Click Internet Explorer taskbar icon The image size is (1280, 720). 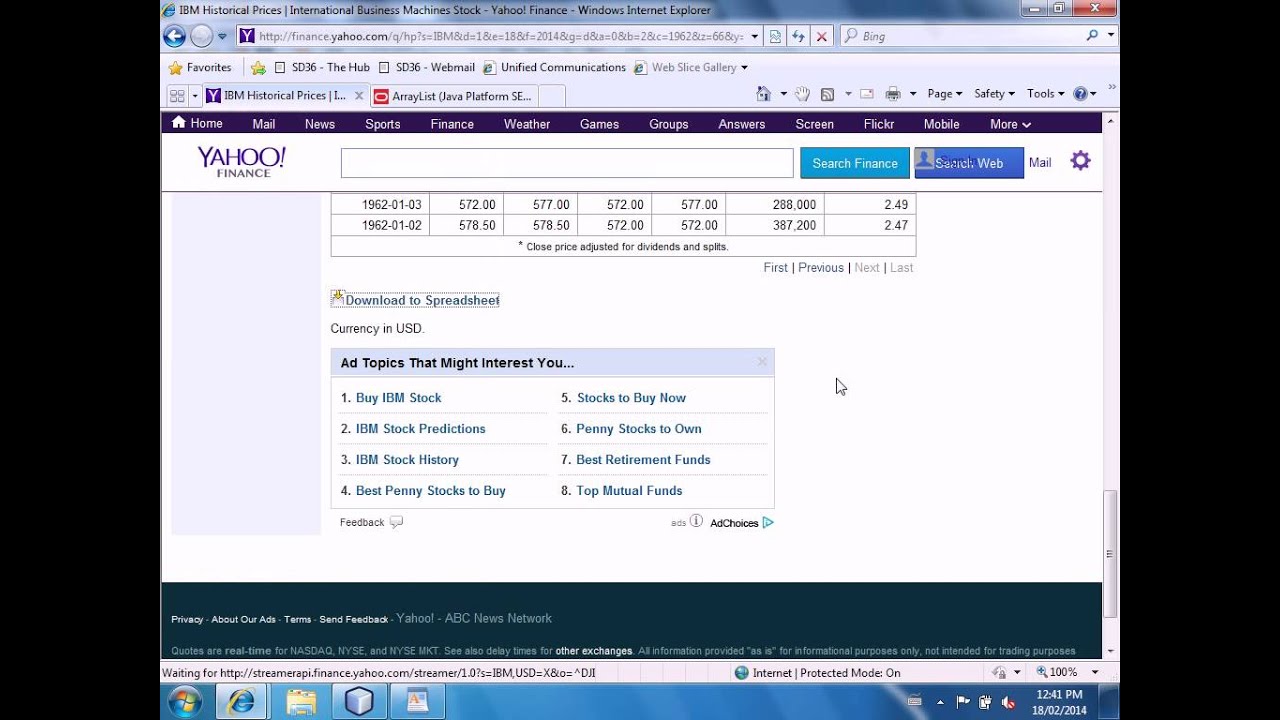(241, 702)
